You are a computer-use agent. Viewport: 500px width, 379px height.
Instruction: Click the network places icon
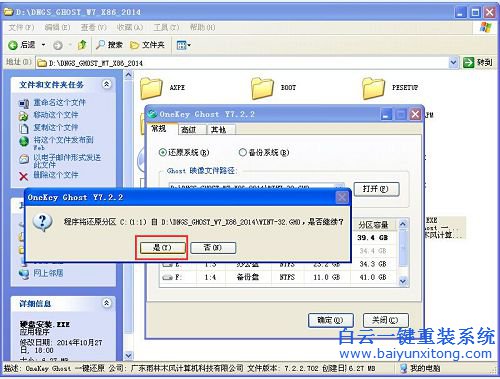point(24,274)
